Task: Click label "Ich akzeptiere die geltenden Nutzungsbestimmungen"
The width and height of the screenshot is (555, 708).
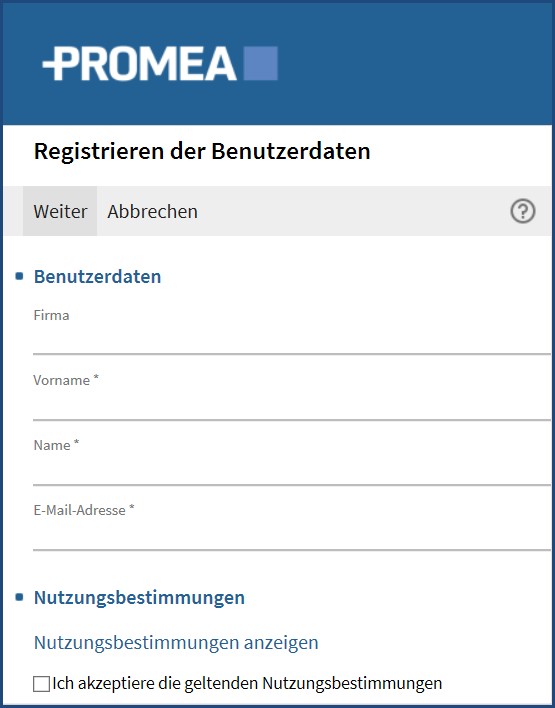Action: (x=247, y=683)
